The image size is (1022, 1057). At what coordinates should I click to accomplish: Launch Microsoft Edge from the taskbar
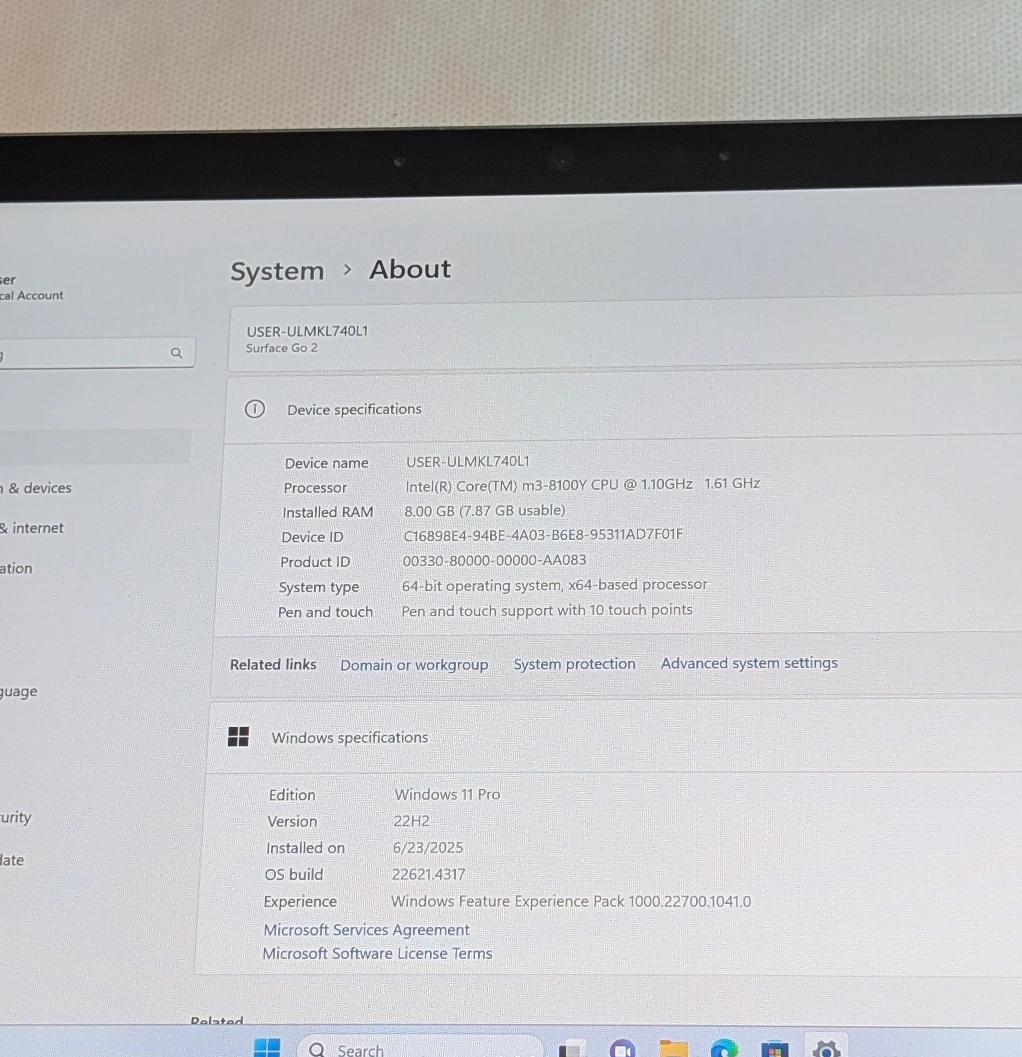tap(723, 1049)
